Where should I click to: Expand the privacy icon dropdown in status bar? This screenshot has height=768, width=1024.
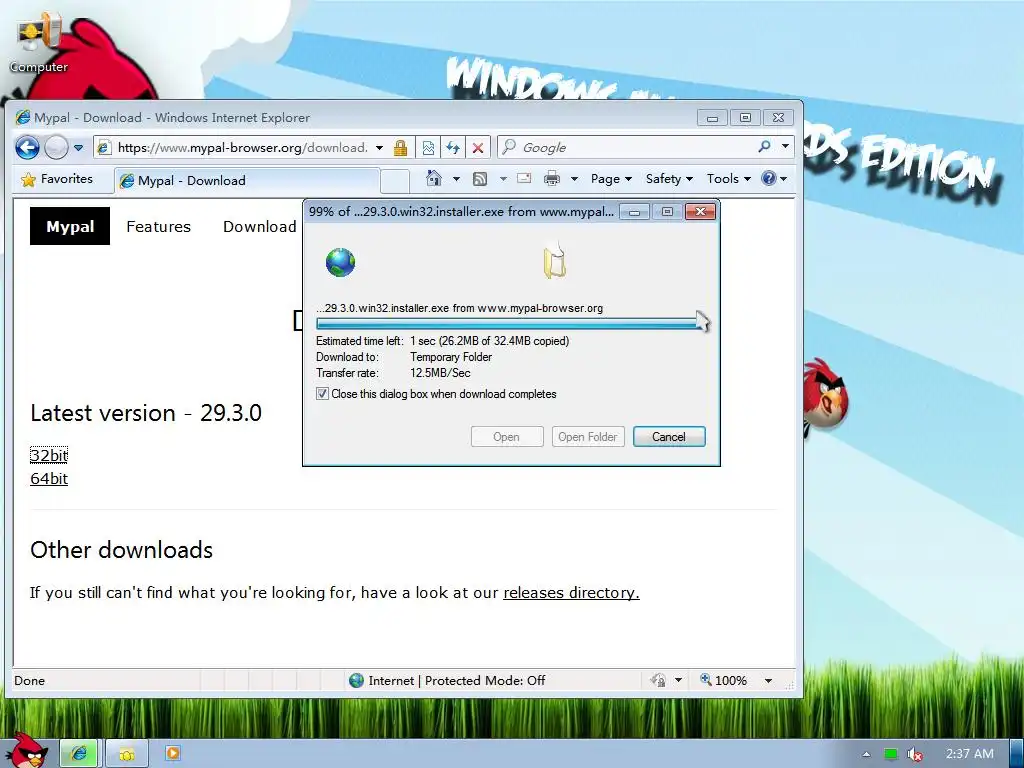pos(679,680)
